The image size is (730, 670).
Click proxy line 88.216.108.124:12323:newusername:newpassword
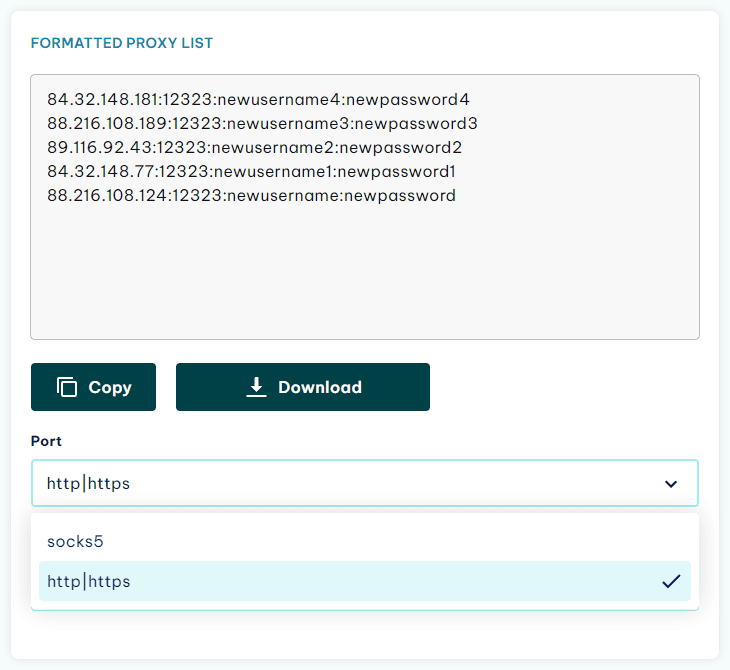pyautogui.click(x=251, y=196)
